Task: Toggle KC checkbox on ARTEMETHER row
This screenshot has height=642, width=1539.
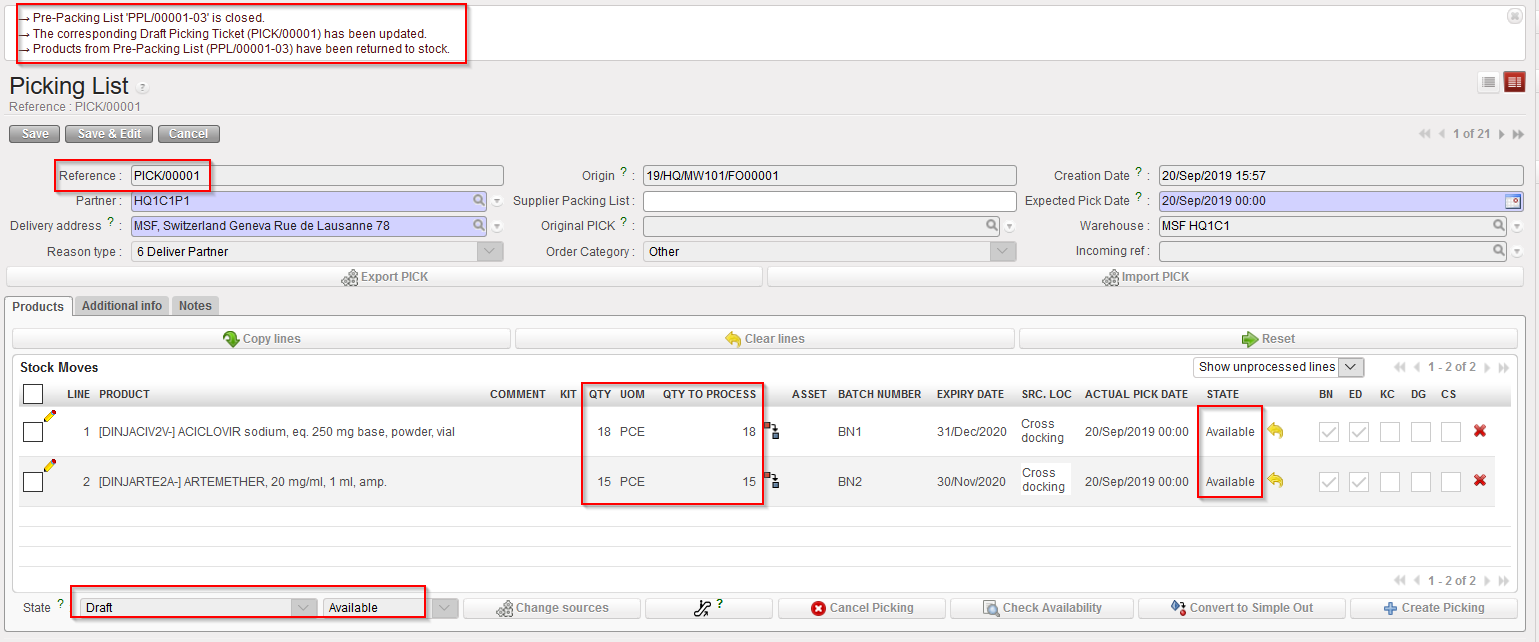Action: 1389,482
